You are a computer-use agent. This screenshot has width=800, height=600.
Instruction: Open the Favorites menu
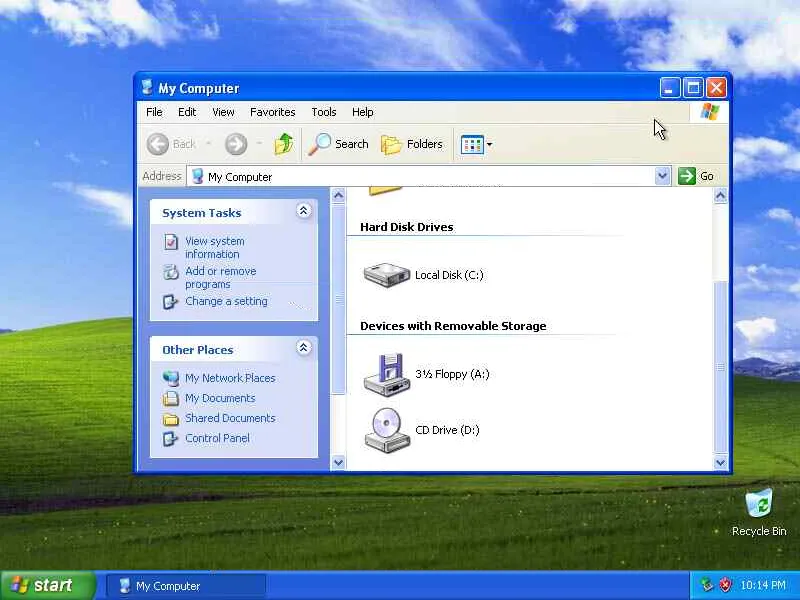[272, 112]
